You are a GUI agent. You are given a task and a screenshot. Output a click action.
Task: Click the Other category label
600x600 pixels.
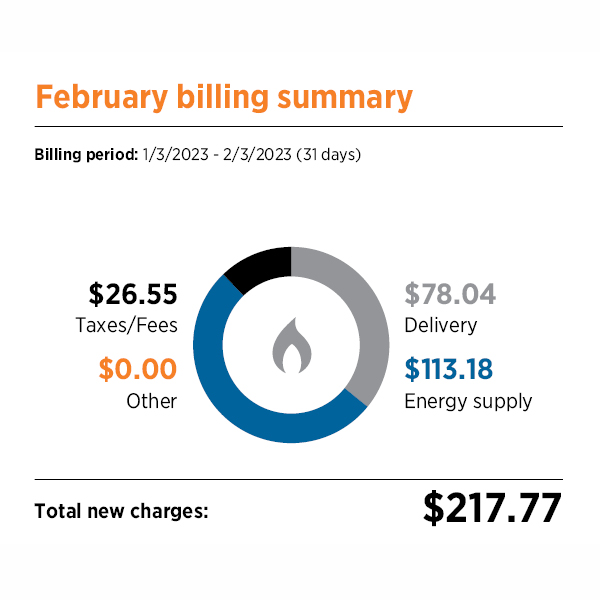tap(151, 401)
